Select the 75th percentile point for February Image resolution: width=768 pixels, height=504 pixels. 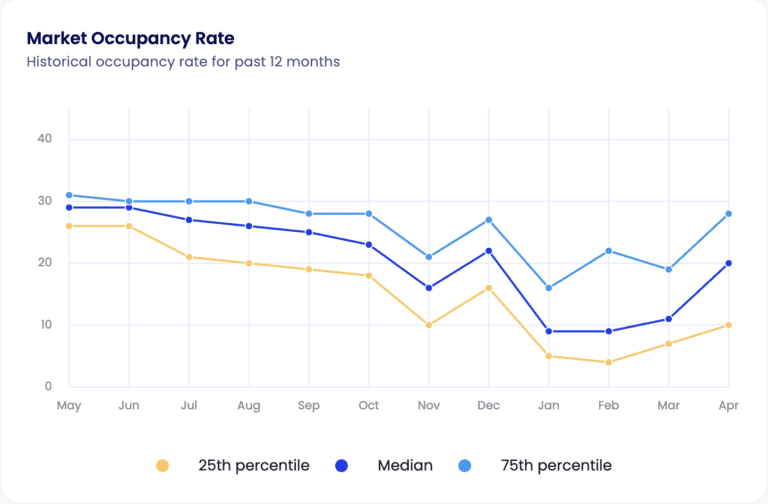[x=609, y=250]
